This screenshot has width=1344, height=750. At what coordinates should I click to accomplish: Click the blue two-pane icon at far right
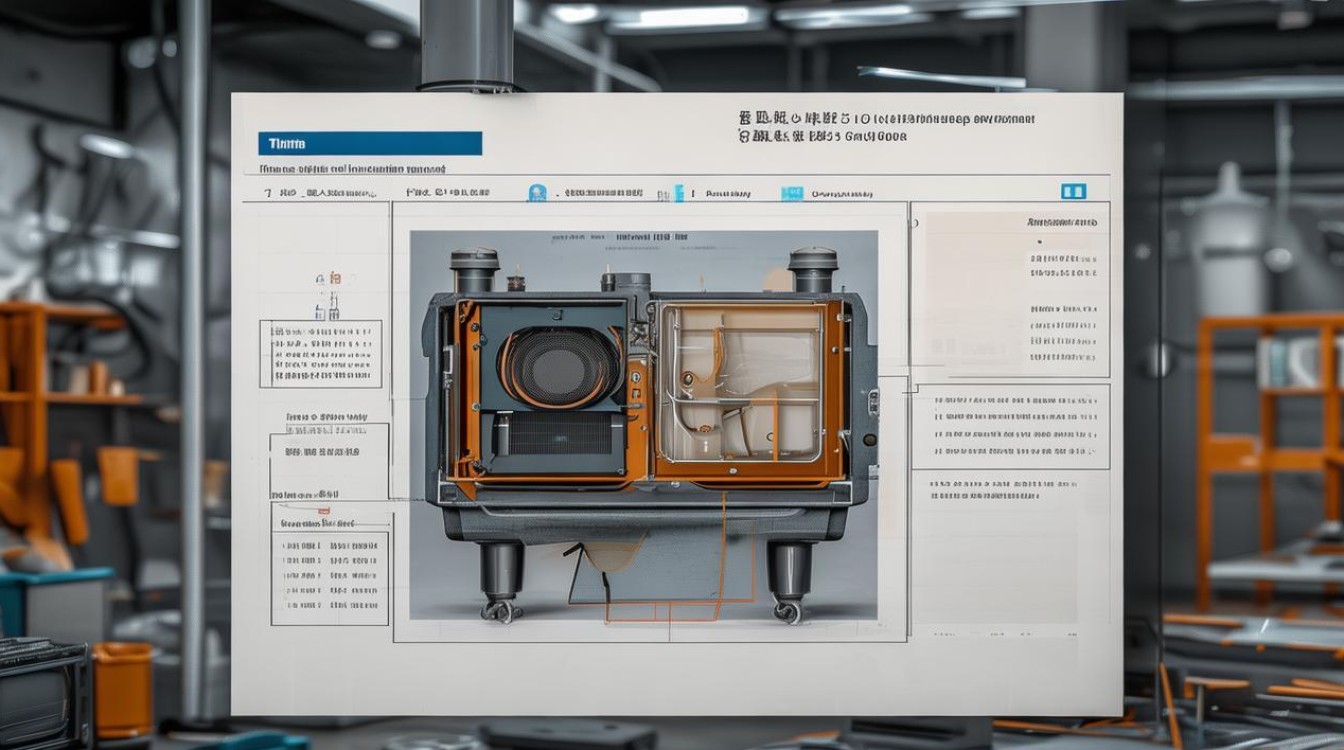[1073, 191]
